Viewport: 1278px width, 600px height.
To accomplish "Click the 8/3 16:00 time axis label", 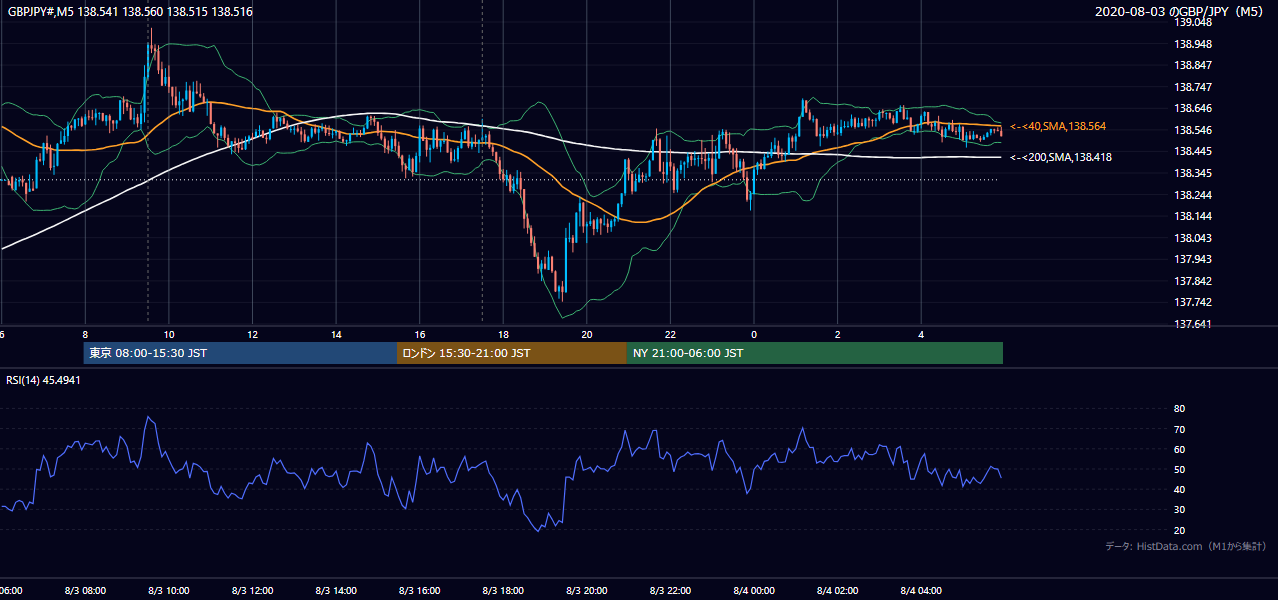I will point(420,591).
